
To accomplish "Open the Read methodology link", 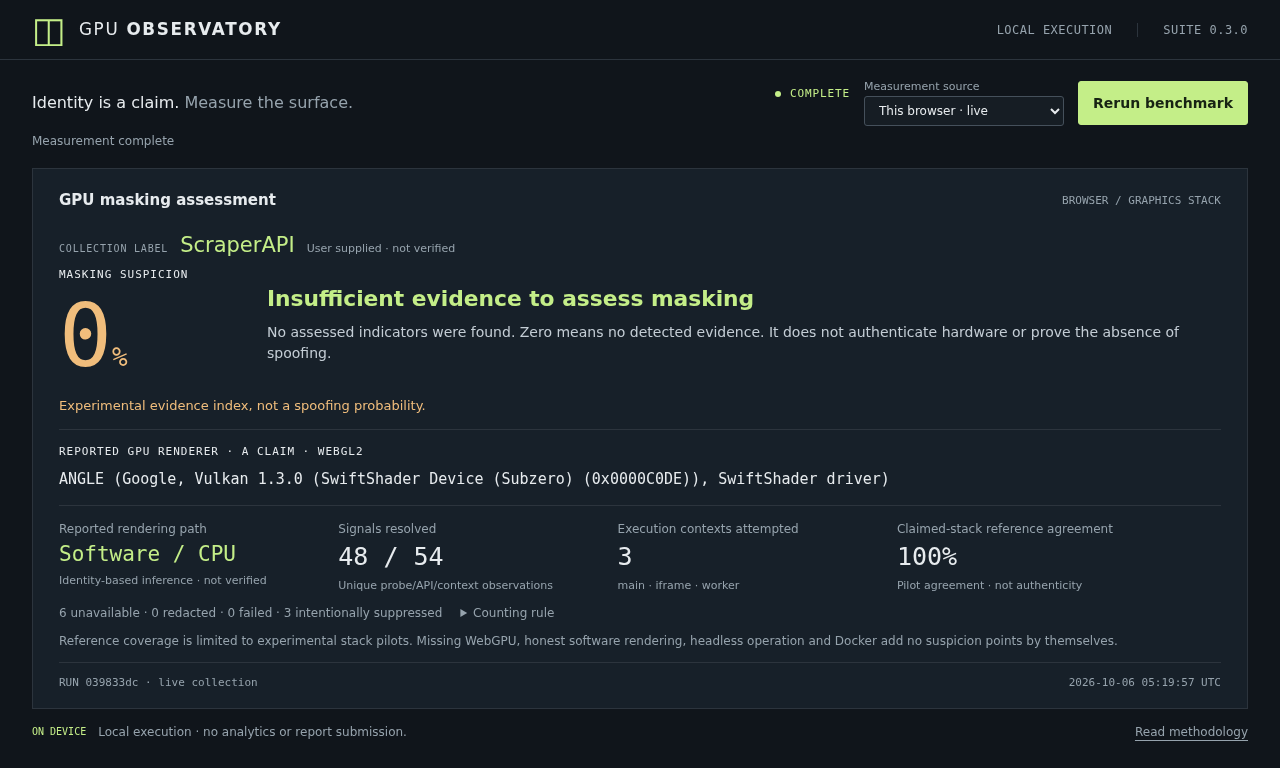I will point(1191,732).
